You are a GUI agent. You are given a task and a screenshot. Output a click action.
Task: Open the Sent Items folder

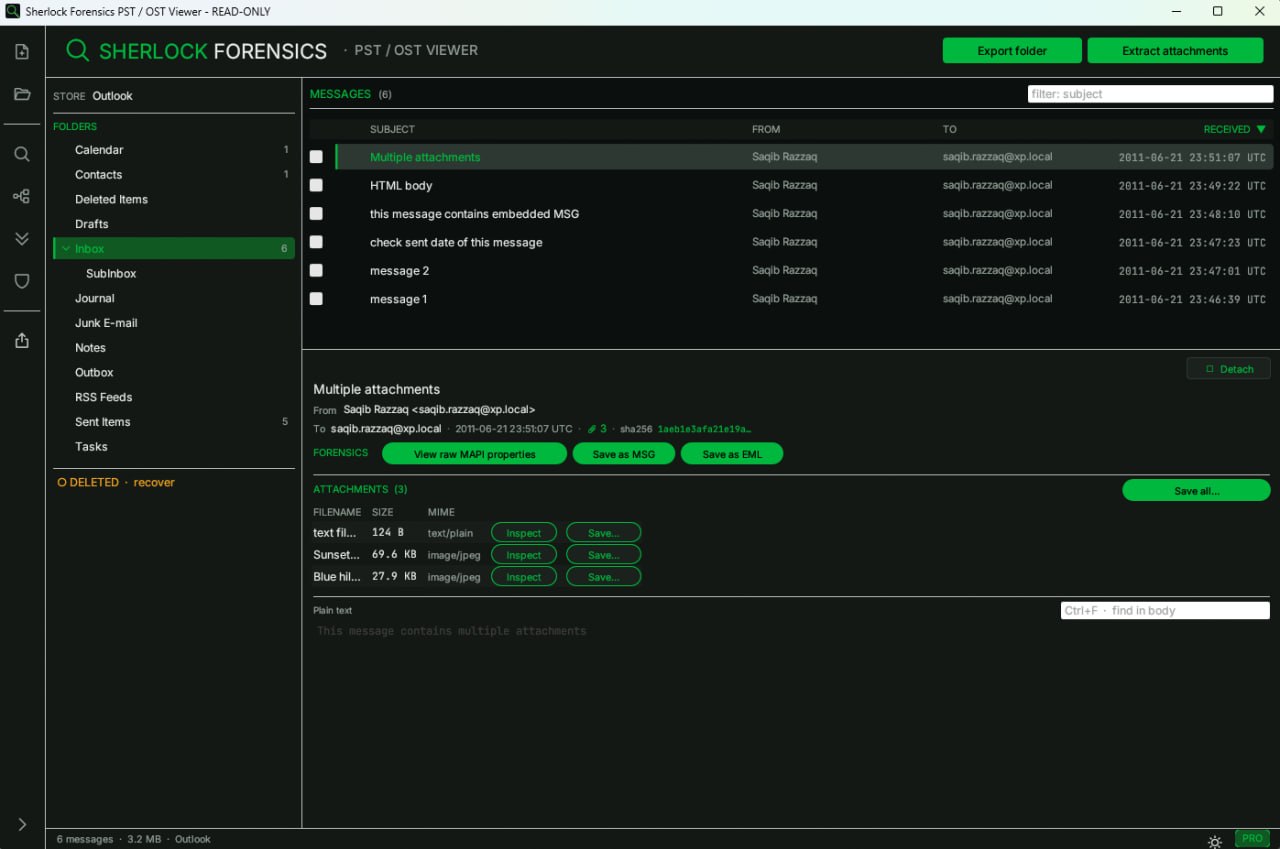click(174, 422)
